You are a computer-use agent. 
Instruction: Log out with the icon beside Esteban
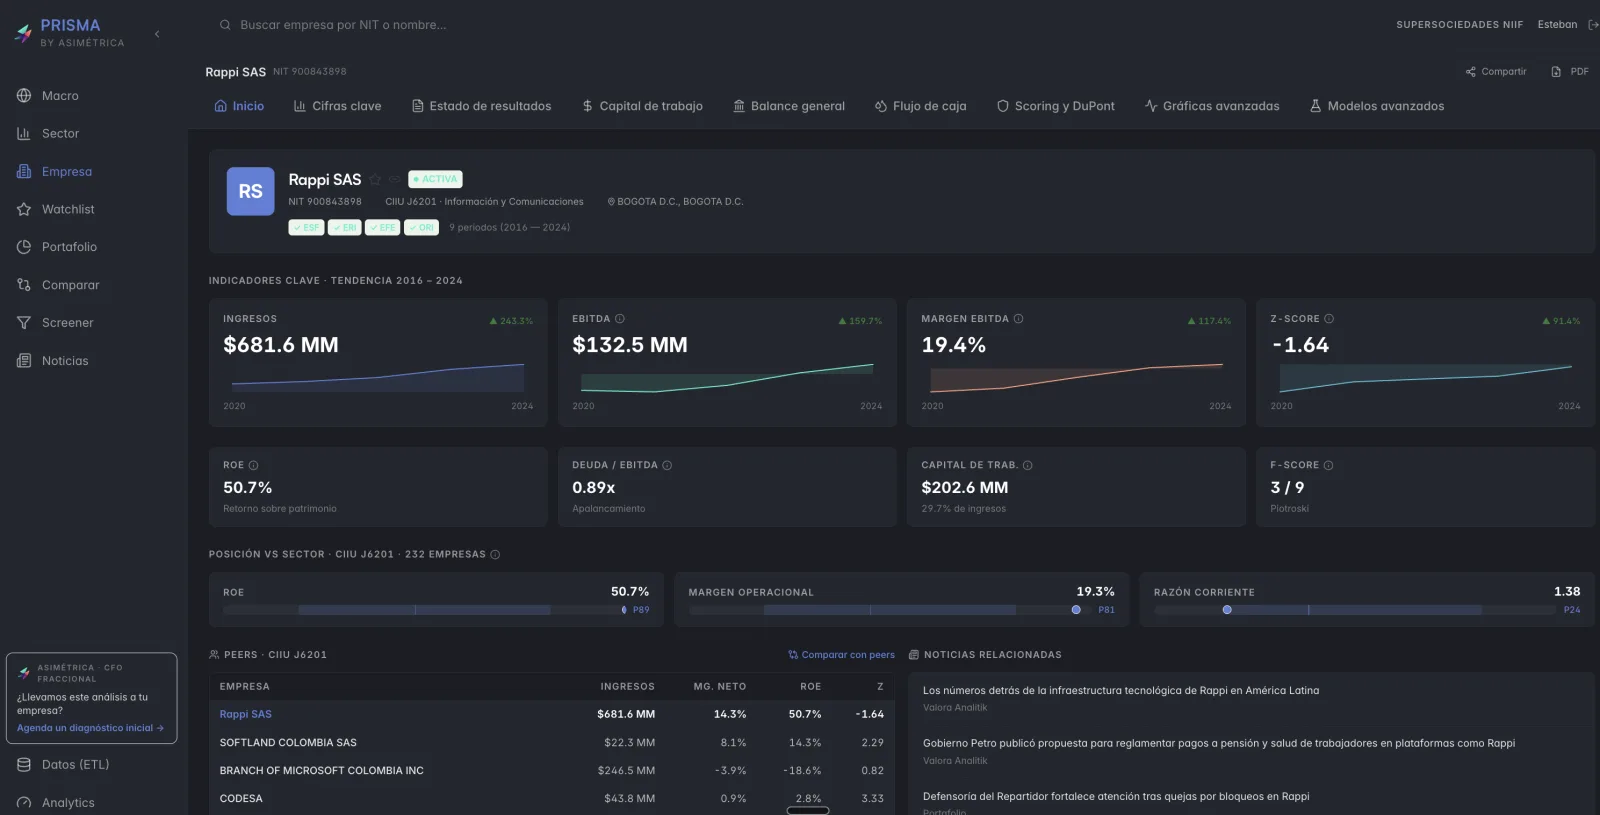click(1592, 25)
